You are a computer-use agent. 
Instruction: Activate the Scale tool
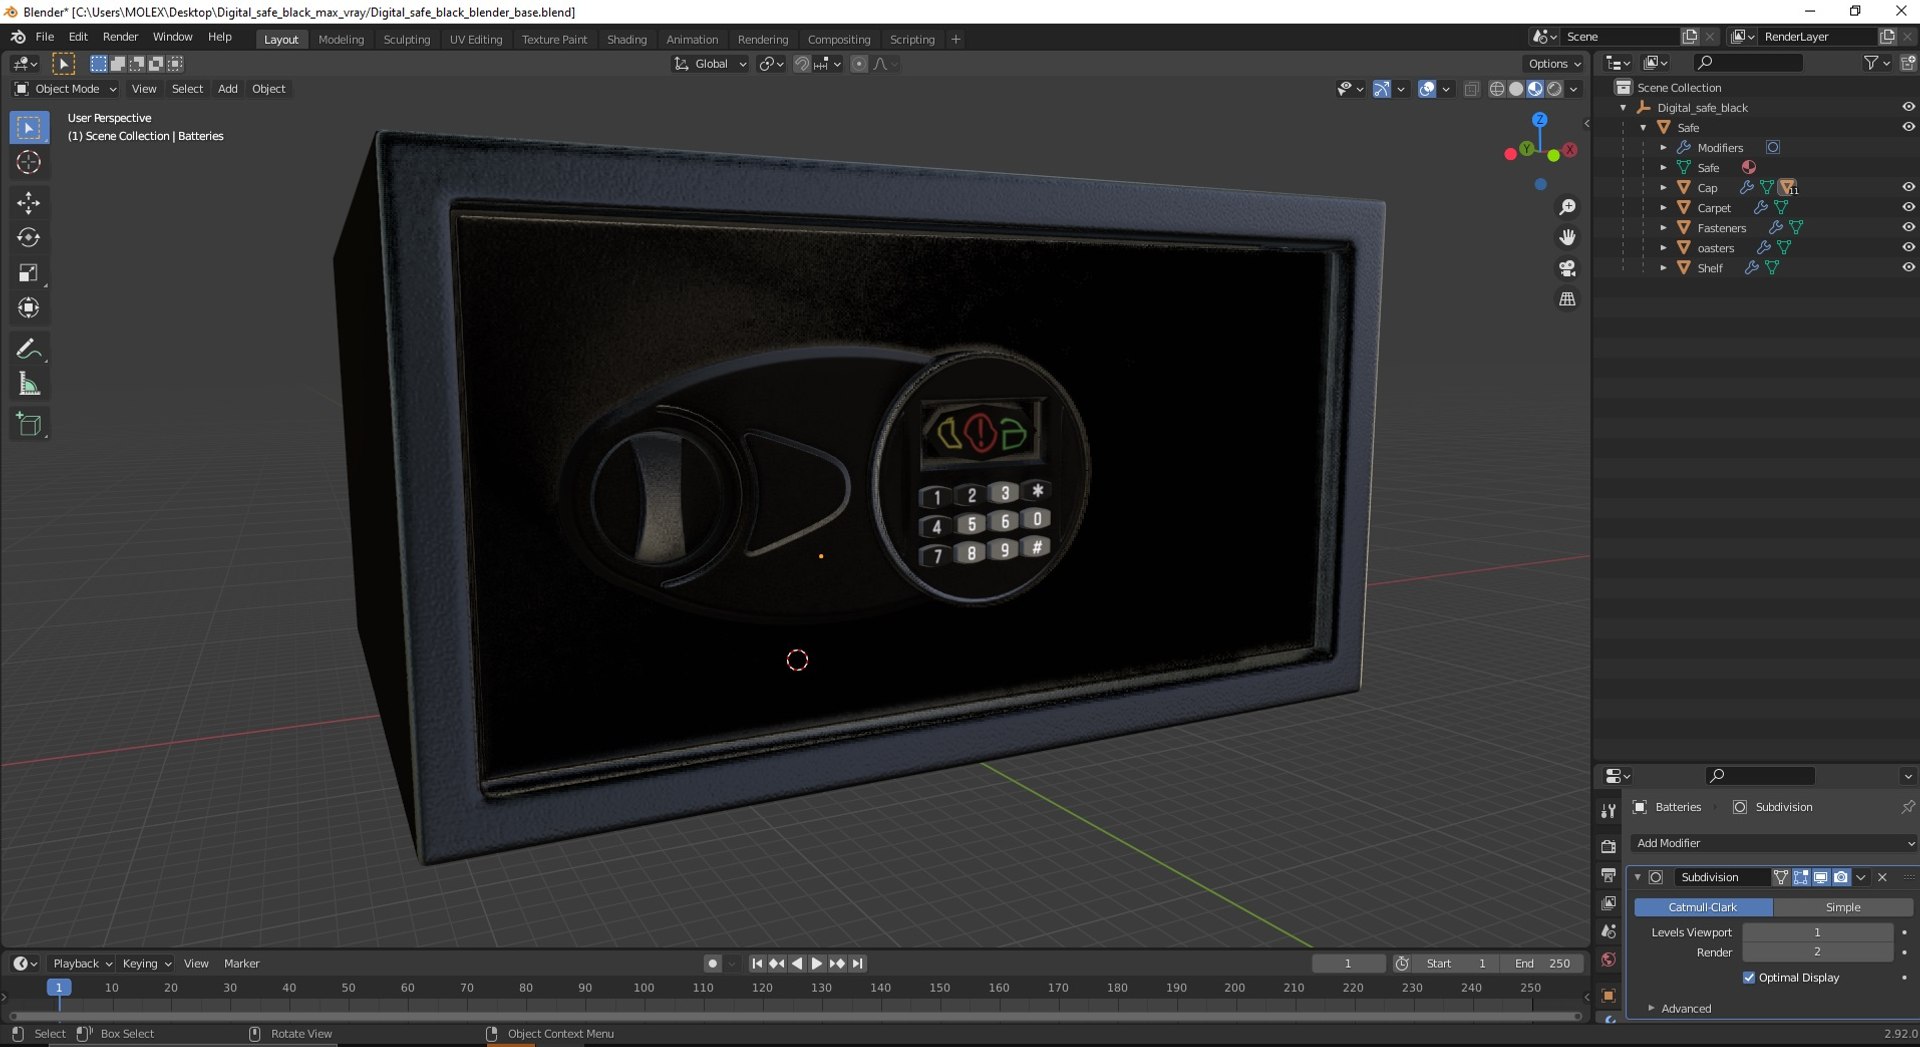pyautogui.click(x=28, y=273)
